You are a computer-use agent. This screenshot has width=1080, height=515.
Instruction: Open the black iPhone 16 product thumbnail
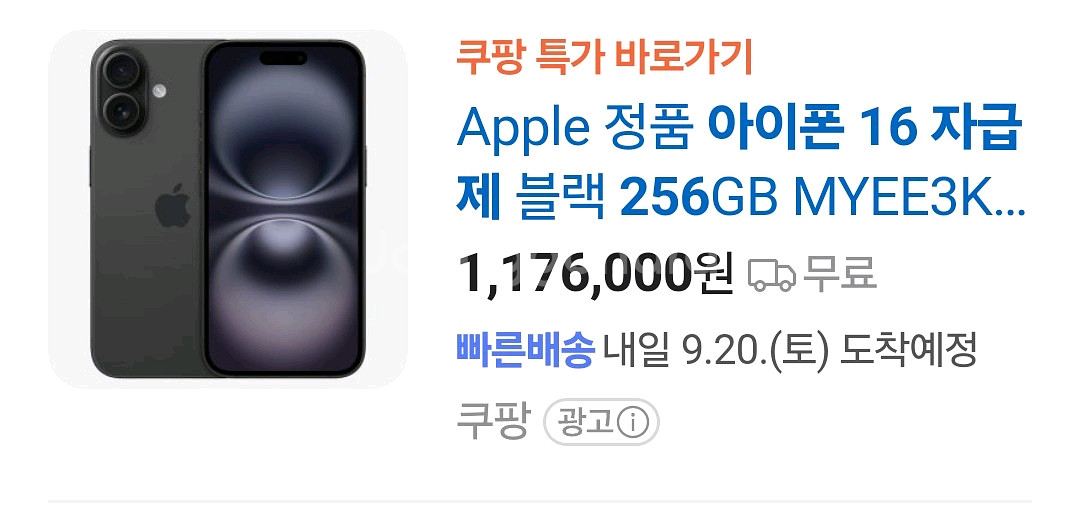point(227,209)
